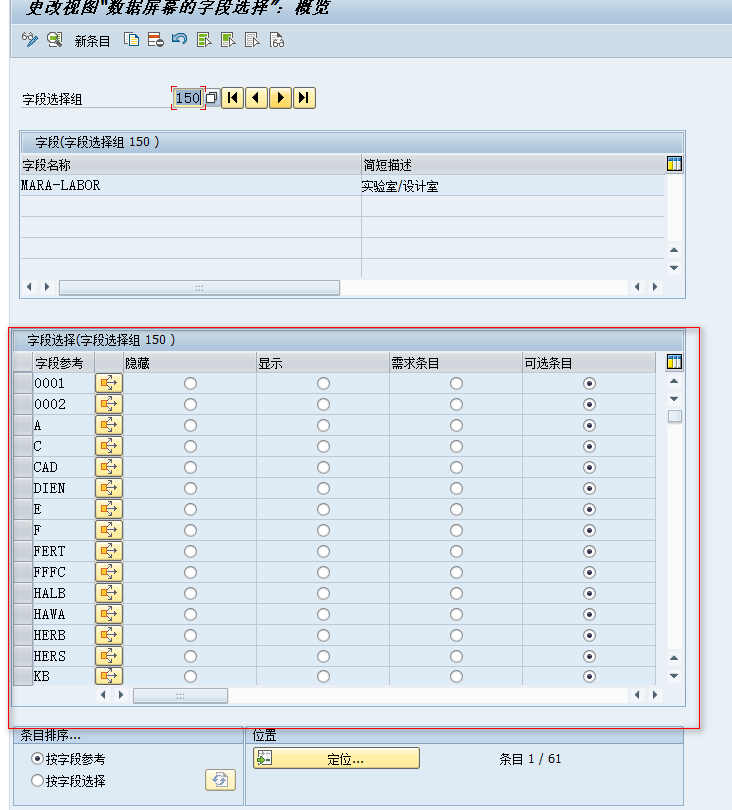Click the 隐藏 column header
Image resolution: width=732 pixels, height=810 pixels.
(190, 363)
